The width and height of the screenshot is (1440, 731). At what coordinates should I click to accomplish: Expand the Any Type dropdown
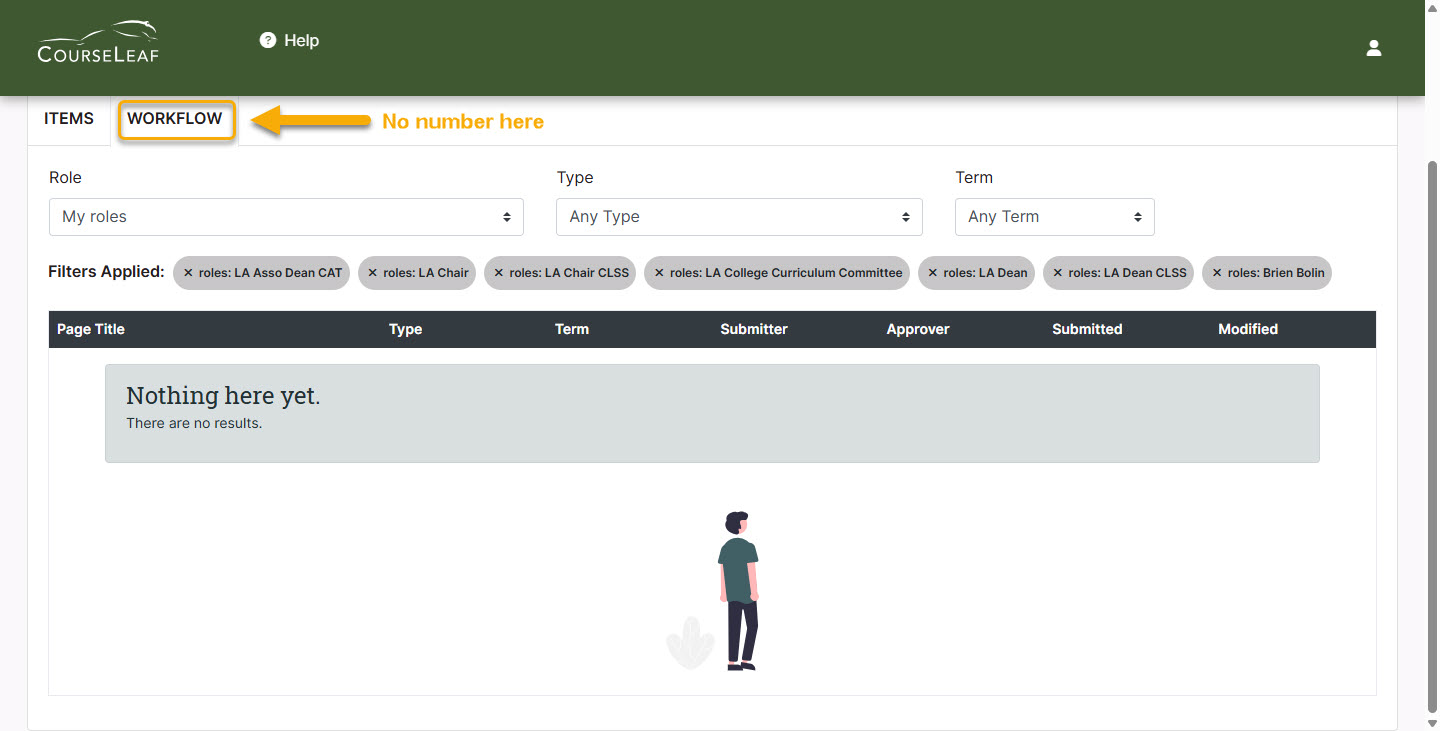(x=739, y=216)
